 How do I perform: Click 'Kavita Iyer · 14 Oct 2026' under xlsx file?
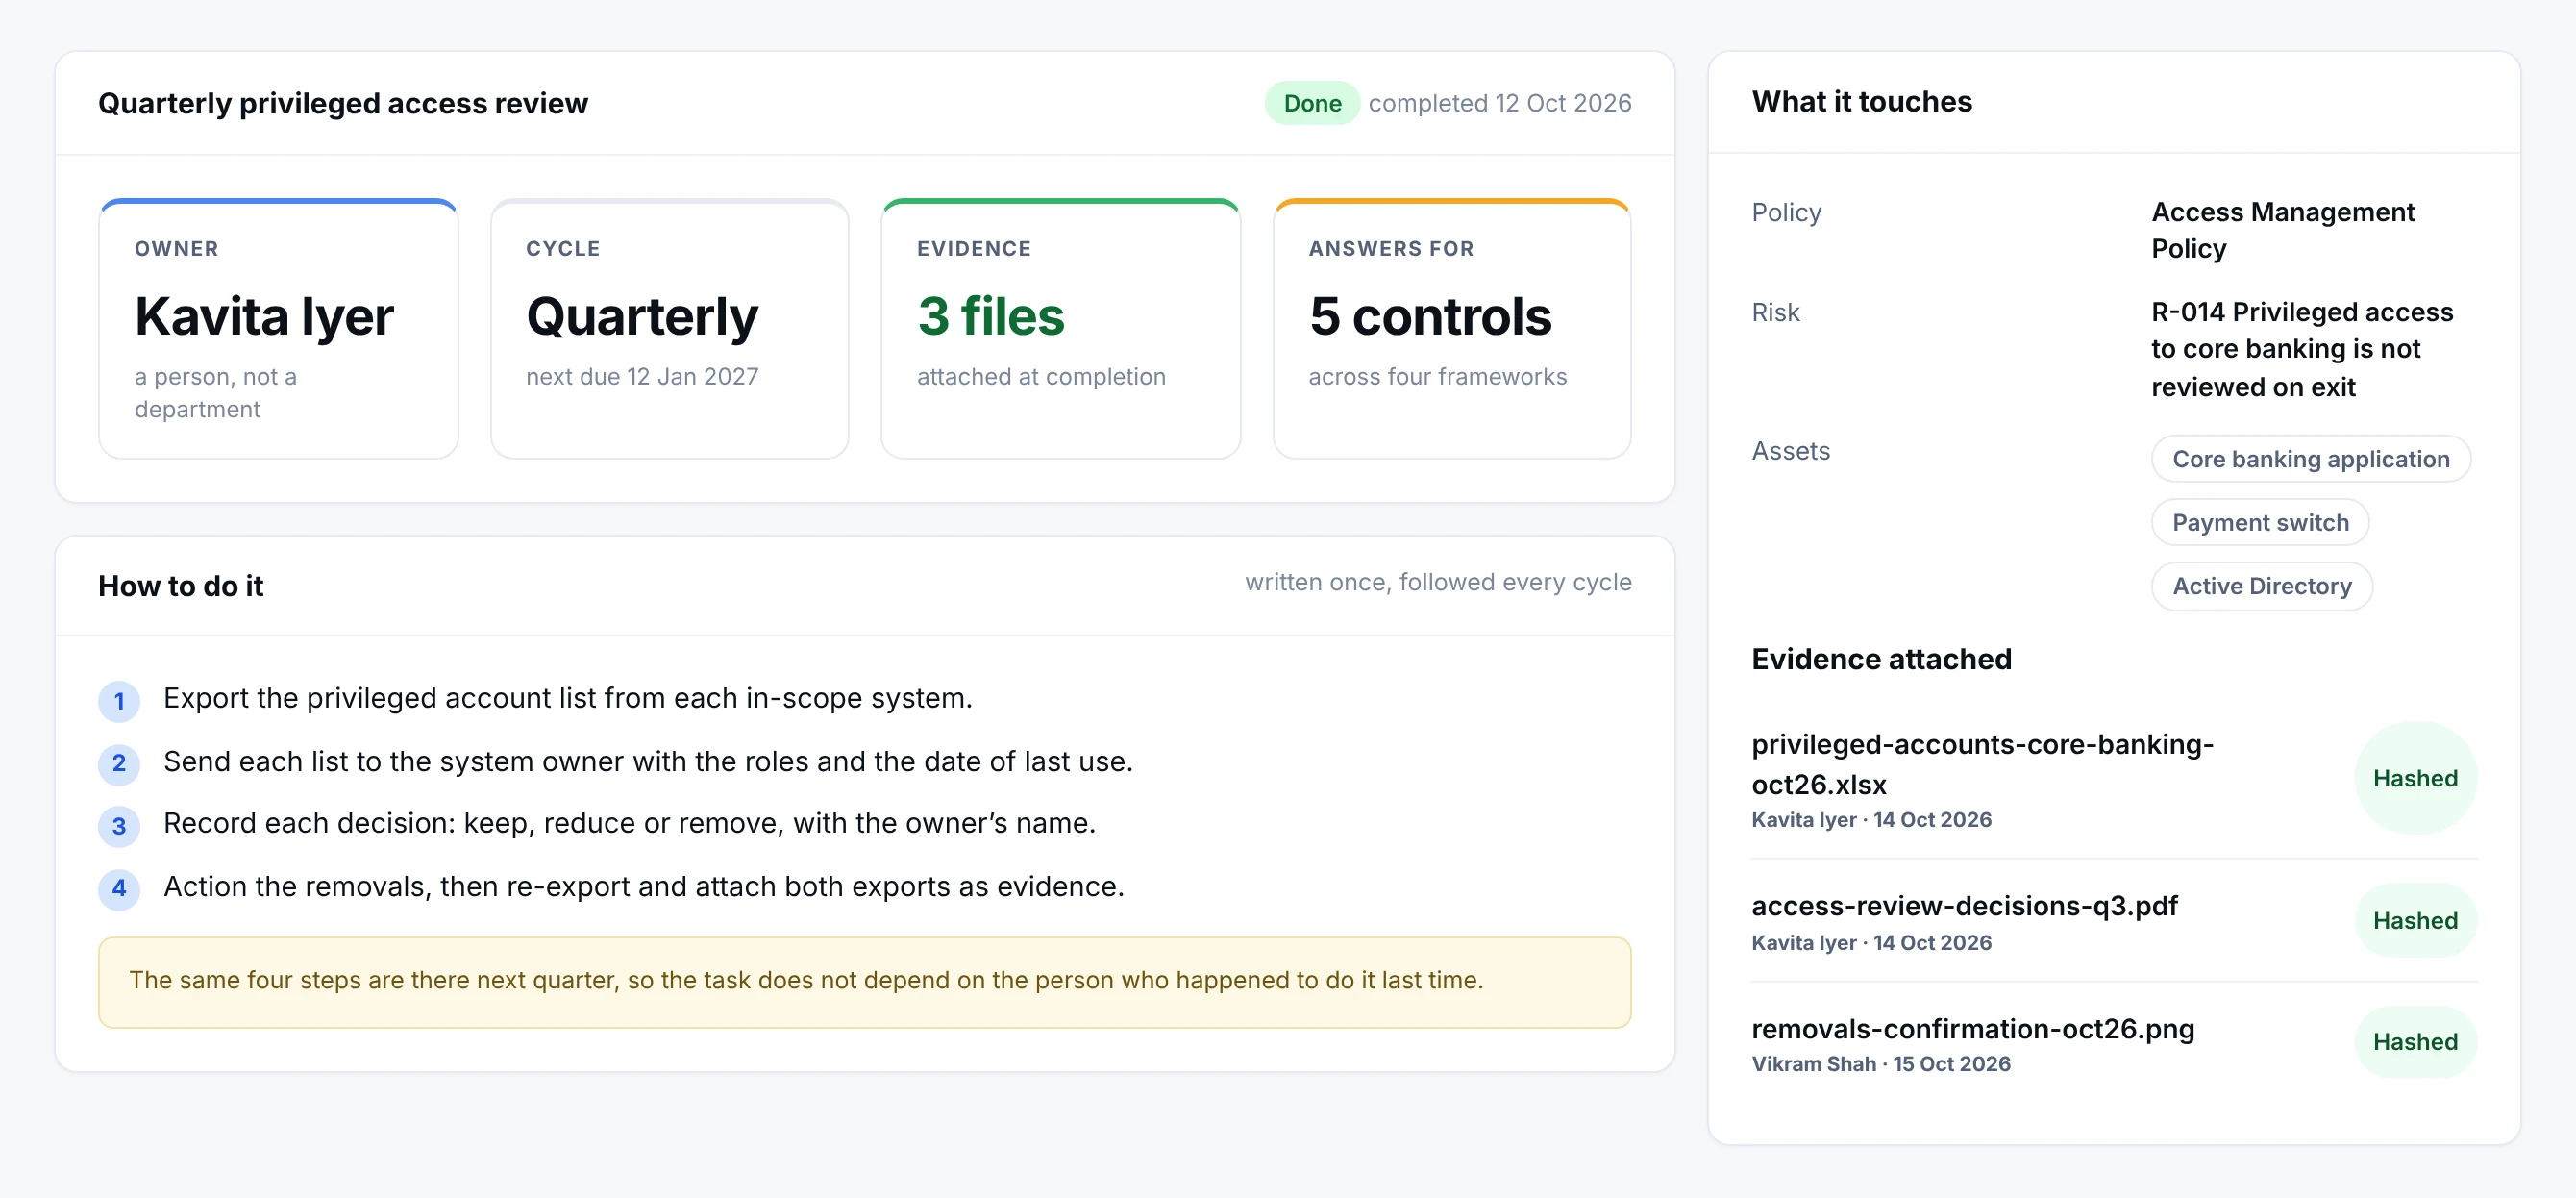(1871, 819)
